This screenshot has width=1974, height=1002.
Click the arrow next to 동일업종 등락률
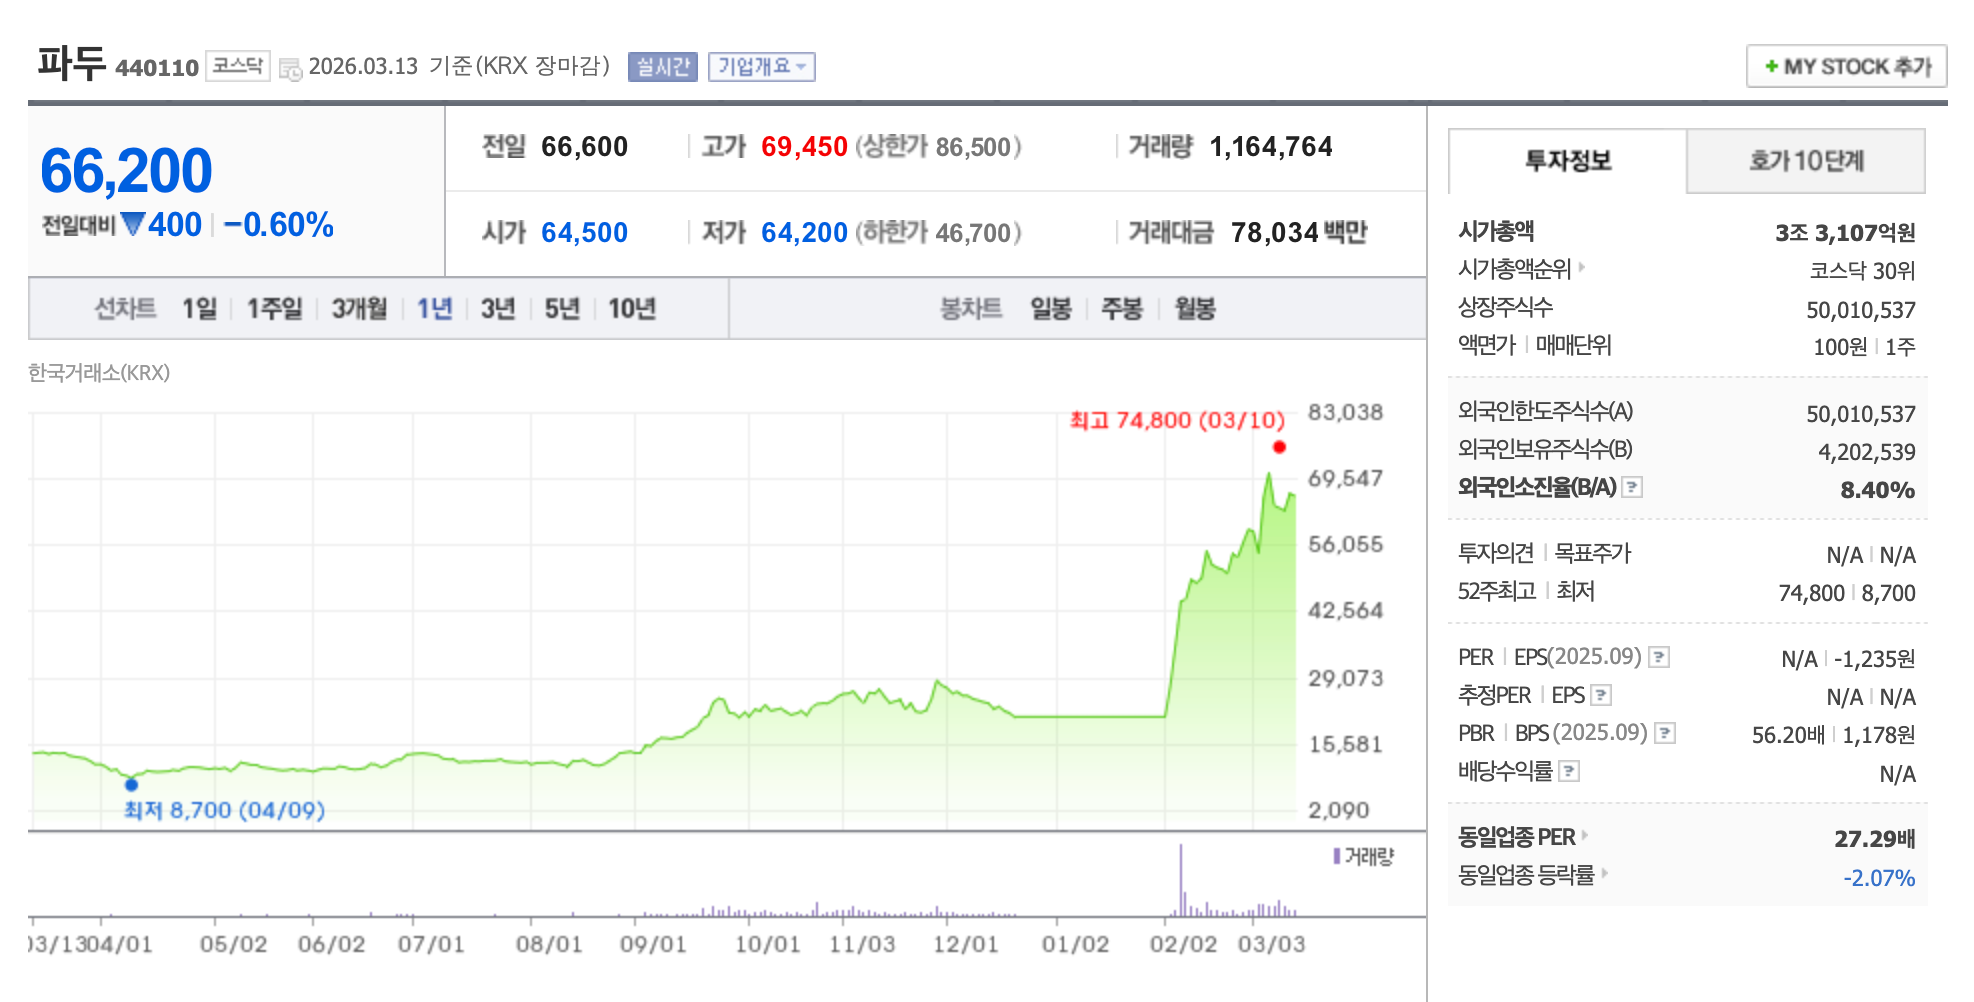pyautogui.click(x=1605, y=873)
